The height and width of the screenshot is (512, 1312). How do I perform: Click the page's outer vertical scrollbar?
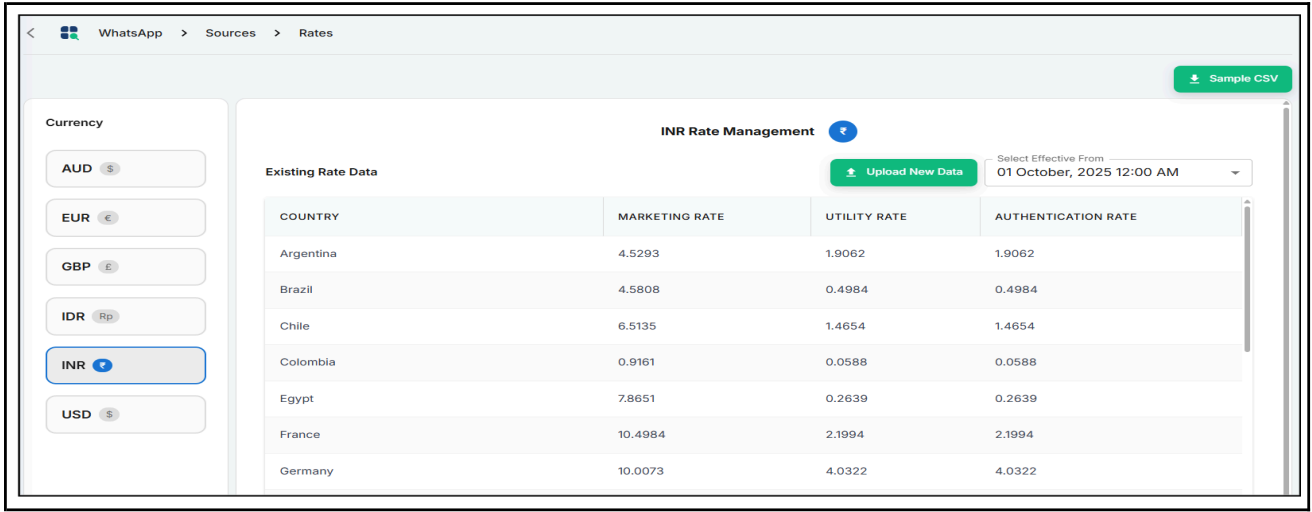coord(1285,300)
